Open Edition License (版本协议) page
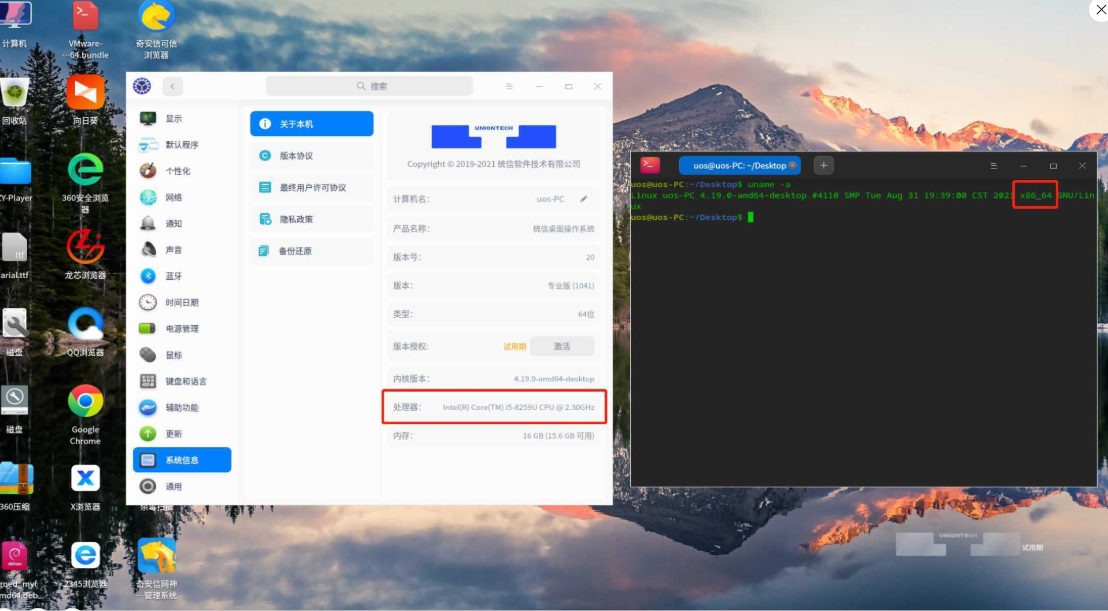Screen dimensions: 1108x611 pos(312,155)
